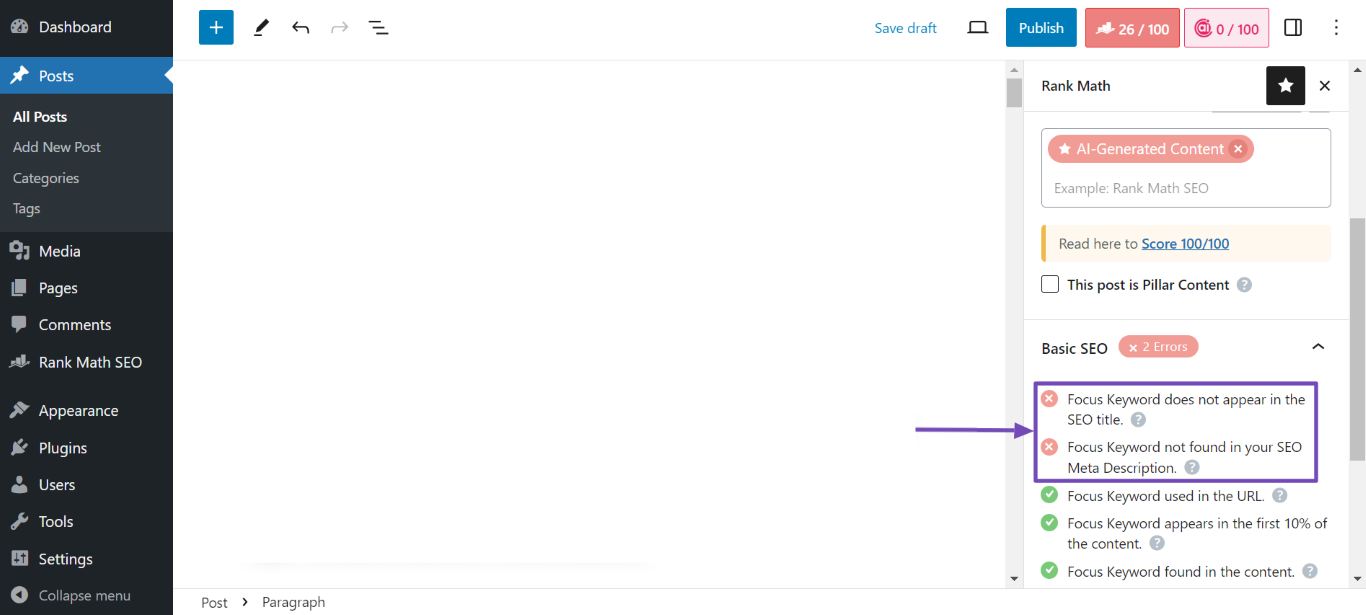Screen dimensions: 1366x615
Task: Open help for Pillar Content option
Action: (x=1244, y=285)
